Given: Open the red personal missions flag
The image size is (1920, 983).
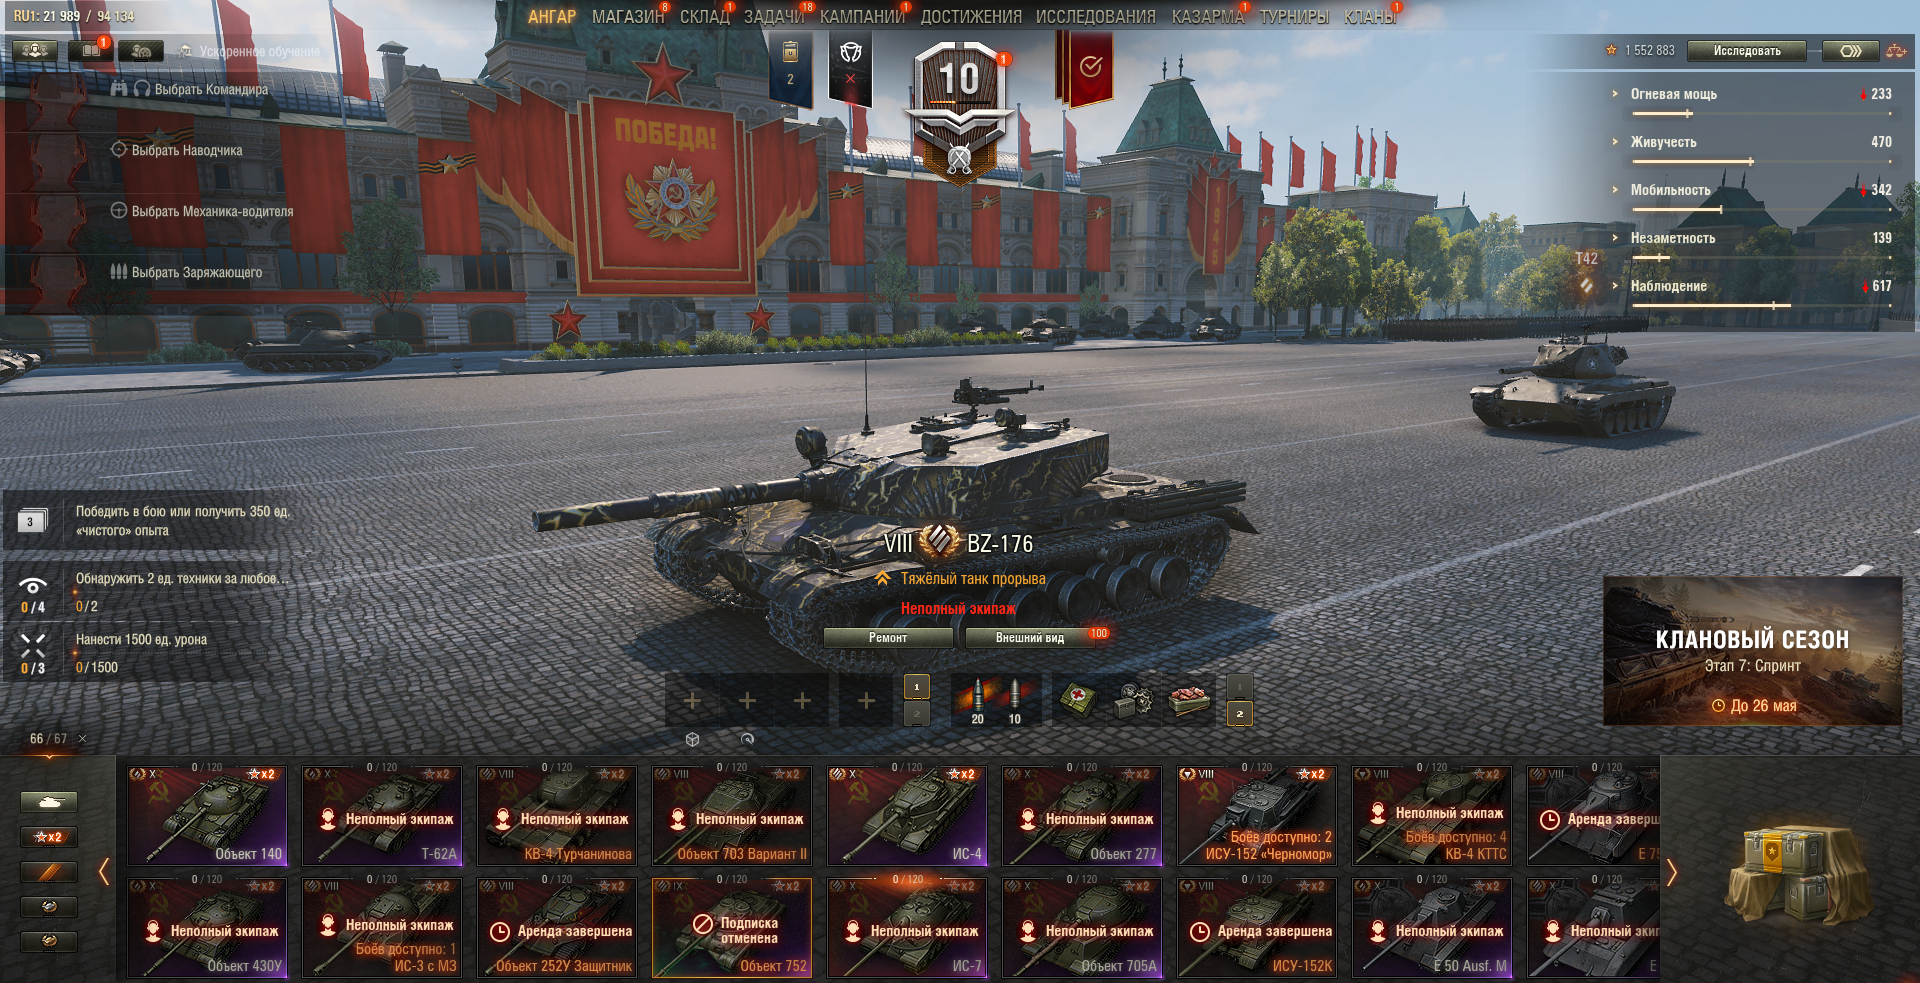Looking at the screenshot, I should [1089, 67].
